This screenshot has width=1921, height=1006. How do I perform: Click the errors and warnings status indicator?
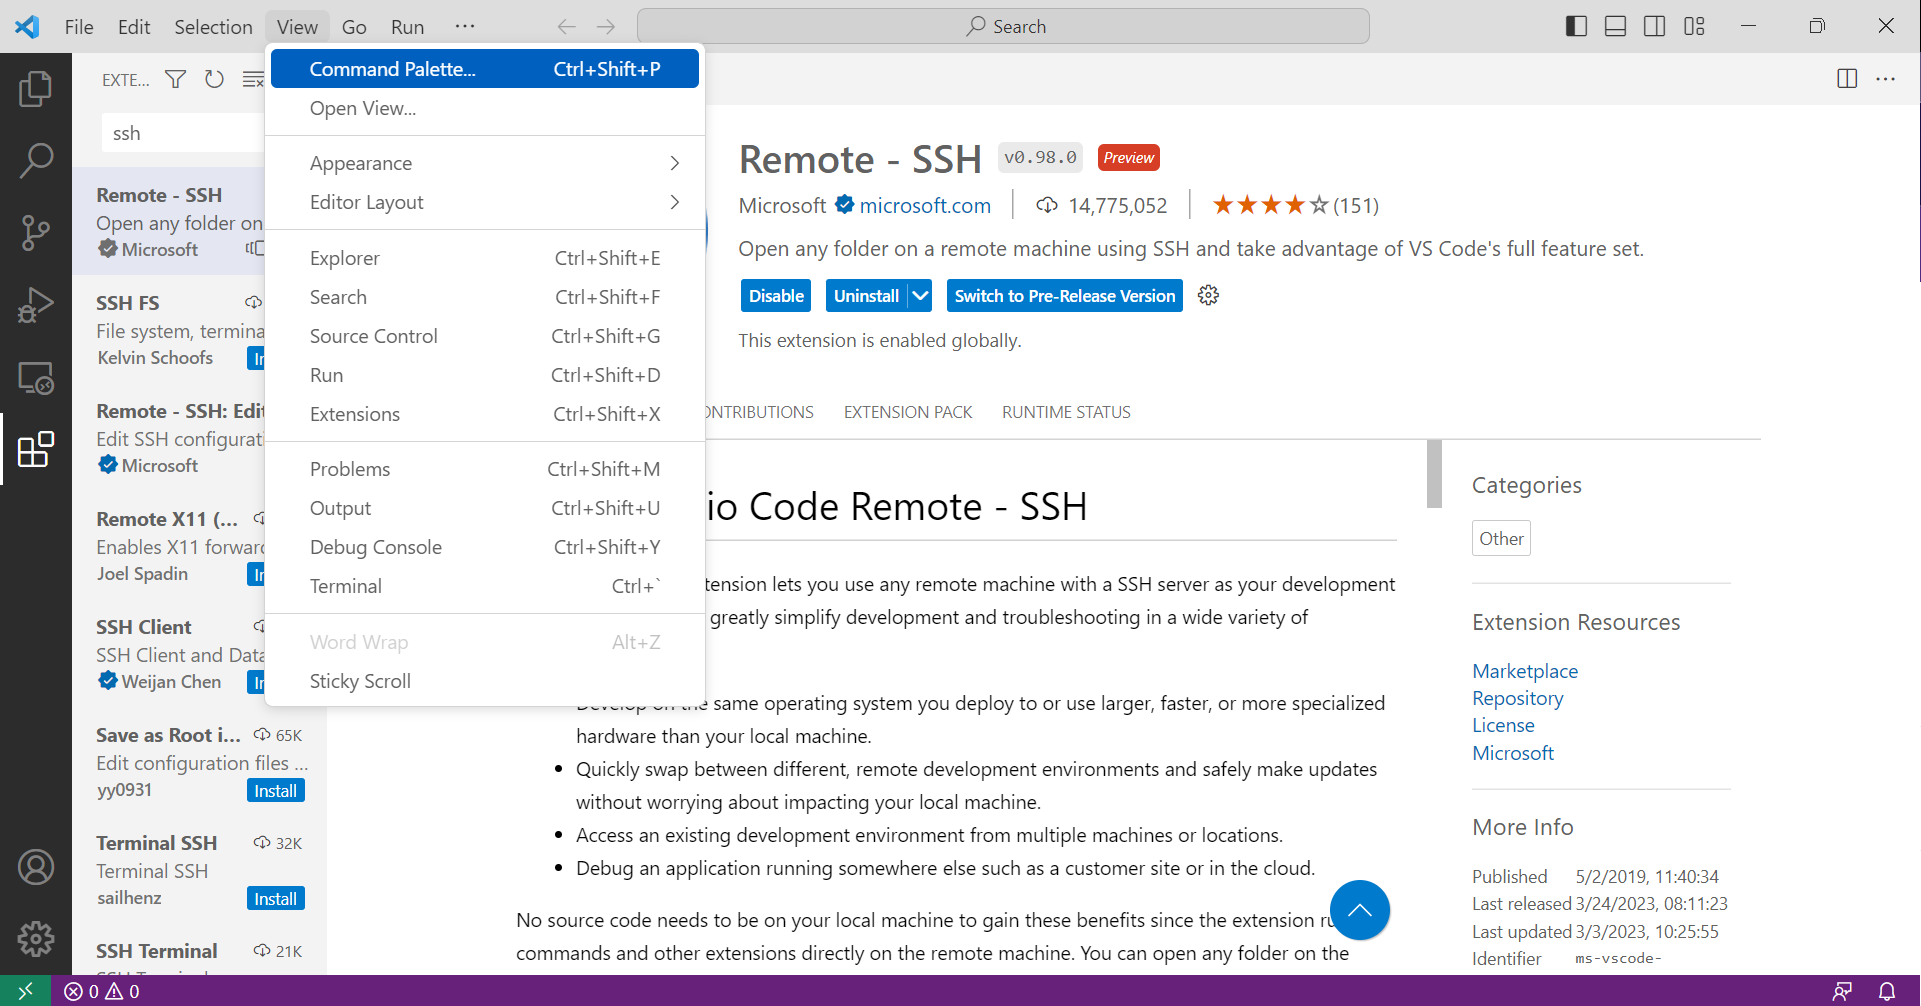coord(102,991)
